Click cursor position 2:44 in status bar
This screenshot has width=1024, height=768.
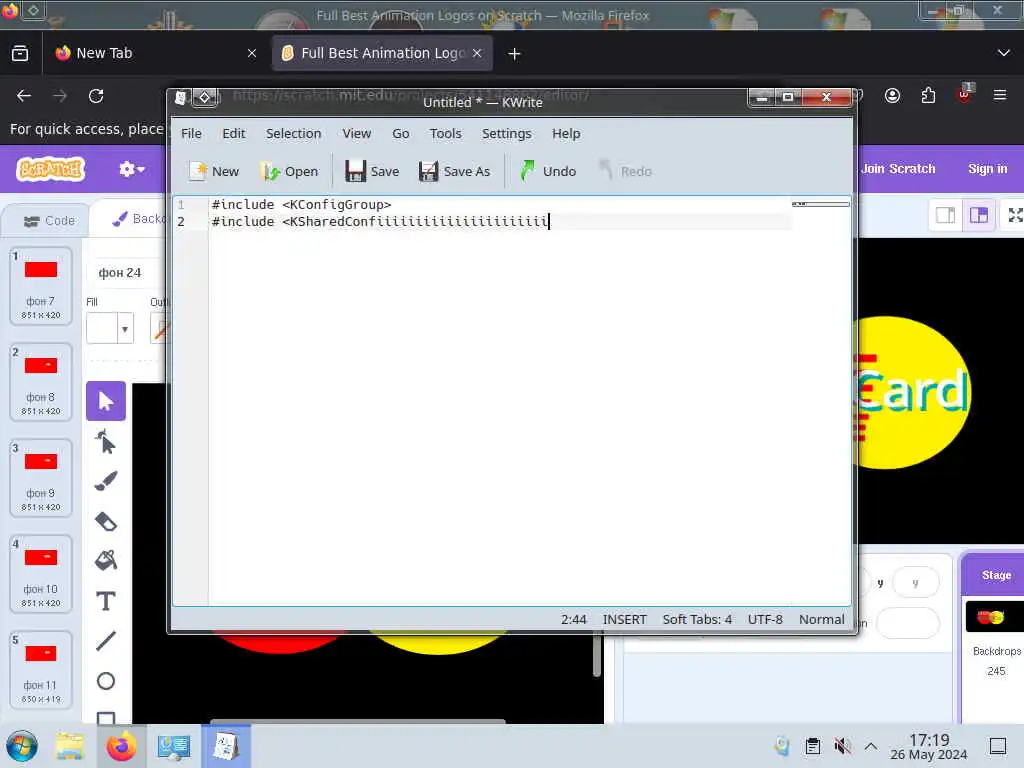coord(573,619)
